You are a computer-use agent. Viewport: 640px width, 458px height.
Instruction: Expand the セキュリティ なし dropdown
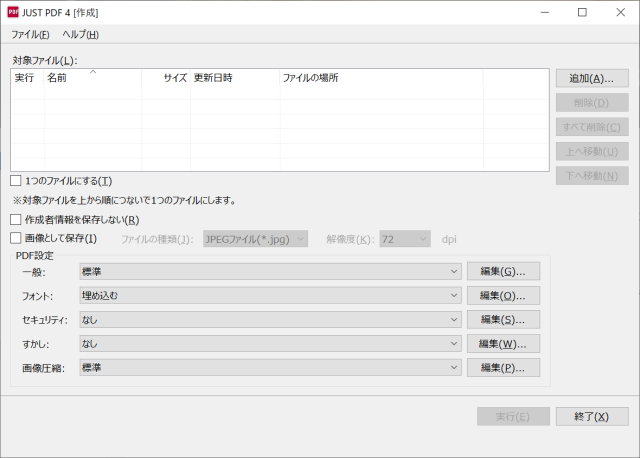[x=270, y=320]
